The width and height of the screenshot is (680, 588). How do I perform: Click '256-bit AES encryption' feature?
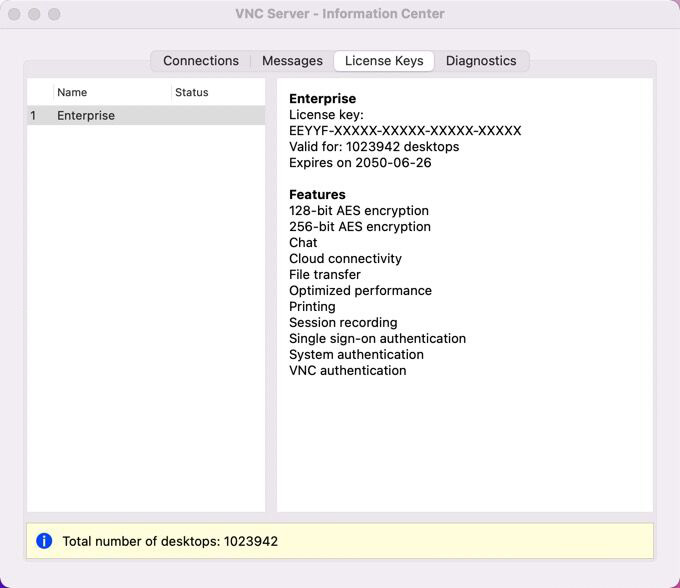coord(360,226)
